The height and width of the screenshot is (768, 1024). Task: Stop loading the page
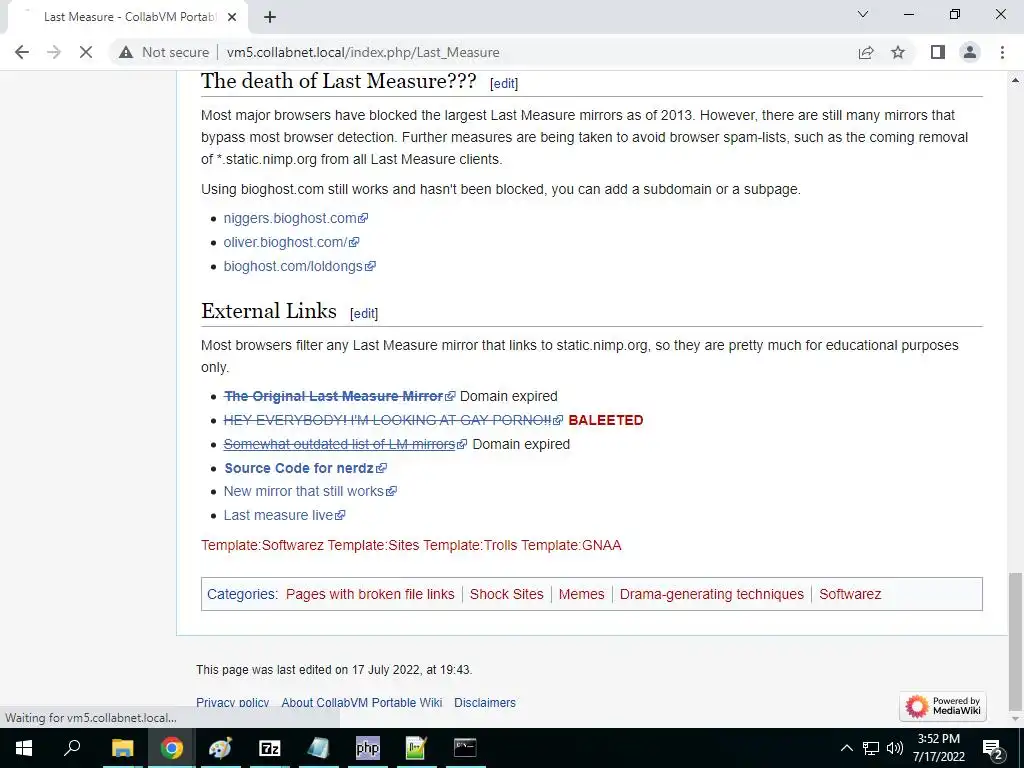pyautogui.click(x=86, y=52)
